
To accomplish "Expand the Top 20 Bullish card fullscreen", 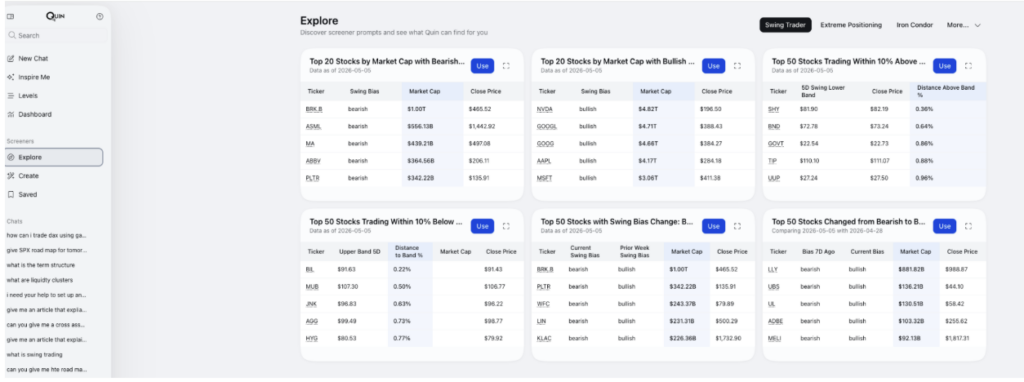I will click(x=737, y=65).
